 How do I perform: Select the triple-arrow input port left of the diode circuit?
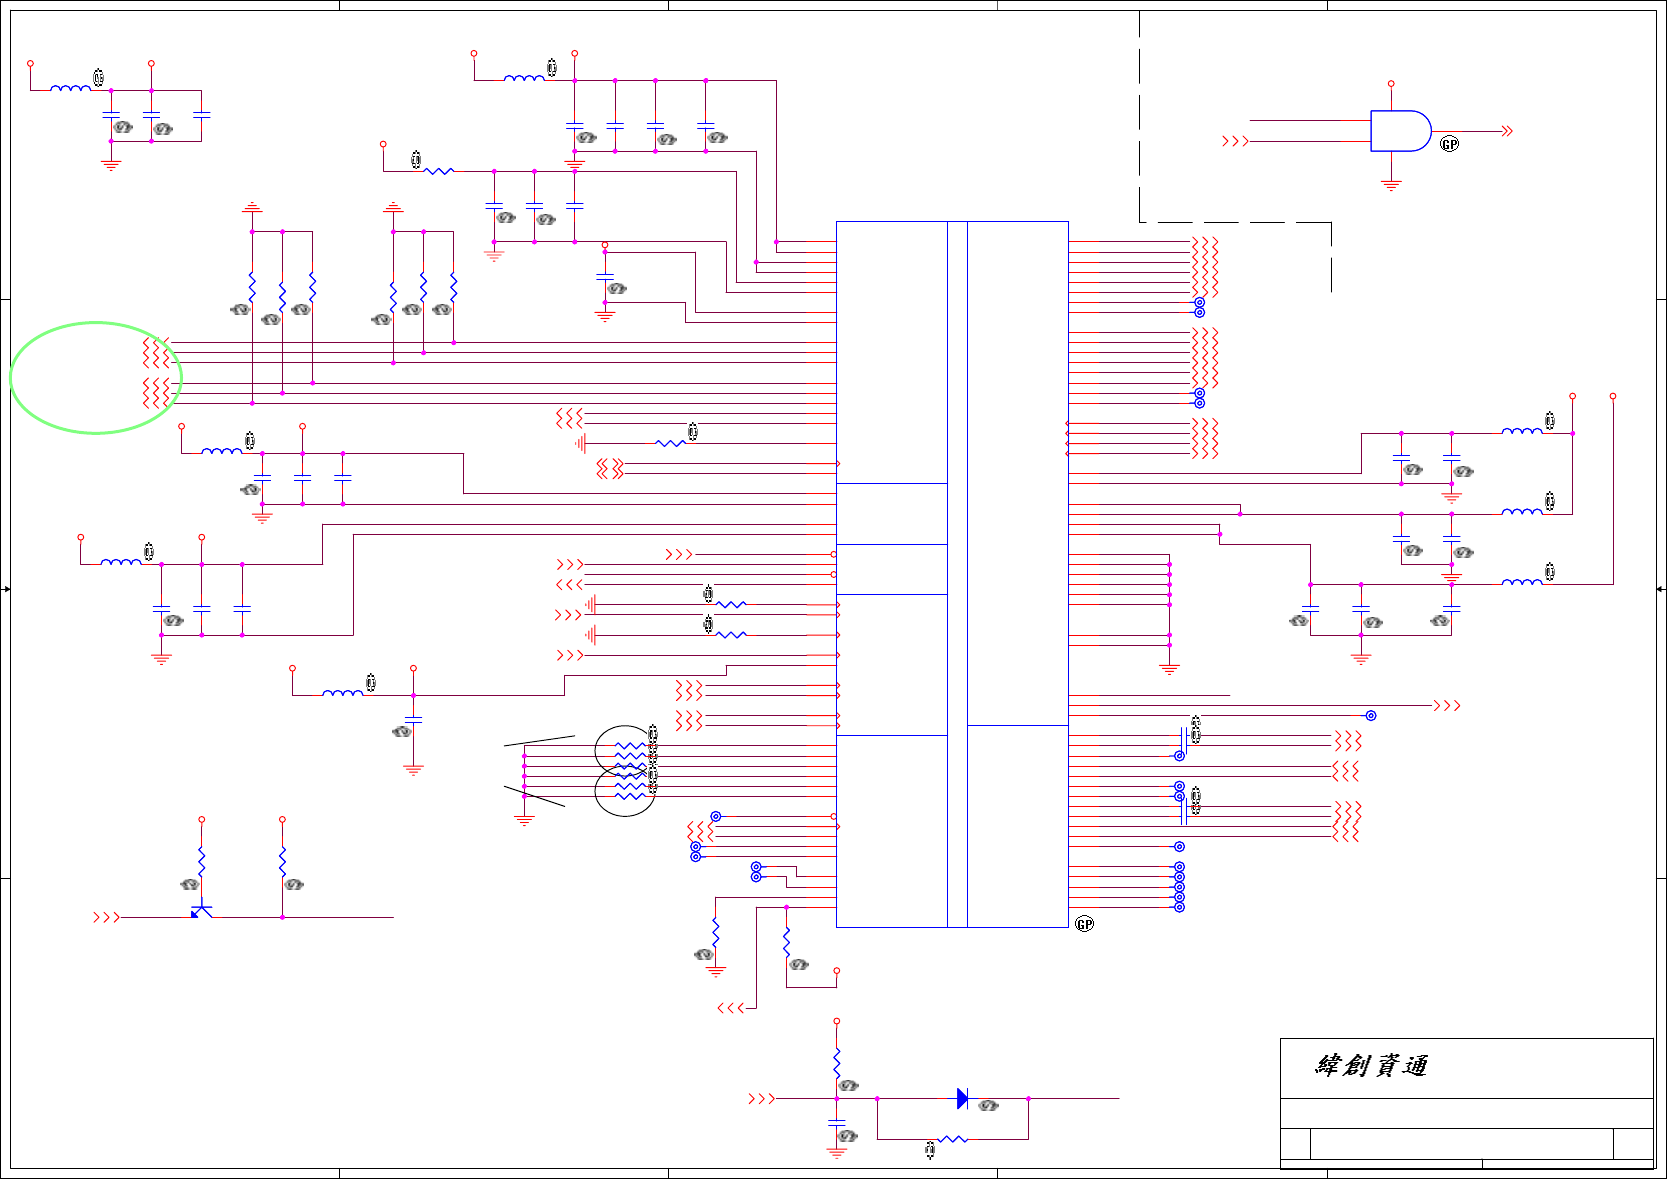pyautogui.click(x=761, y=1098)
